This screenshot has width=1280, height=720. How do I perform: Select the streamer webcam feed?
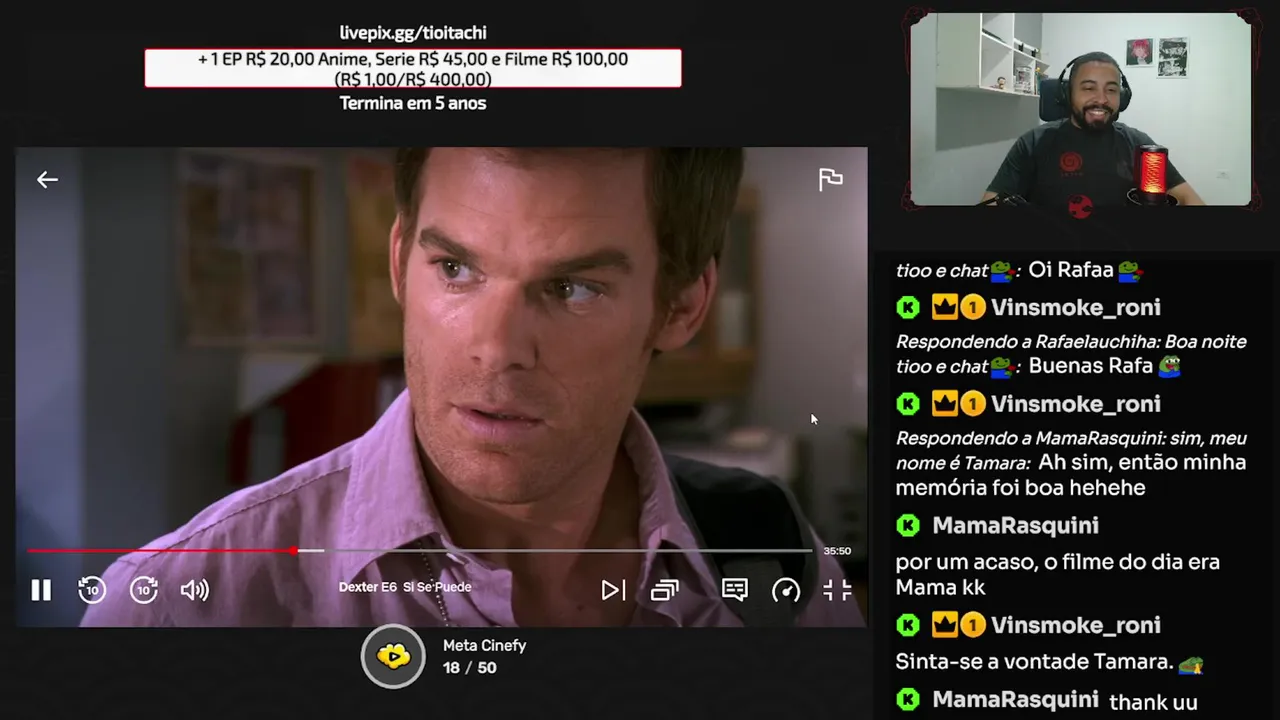point(1081,108)
